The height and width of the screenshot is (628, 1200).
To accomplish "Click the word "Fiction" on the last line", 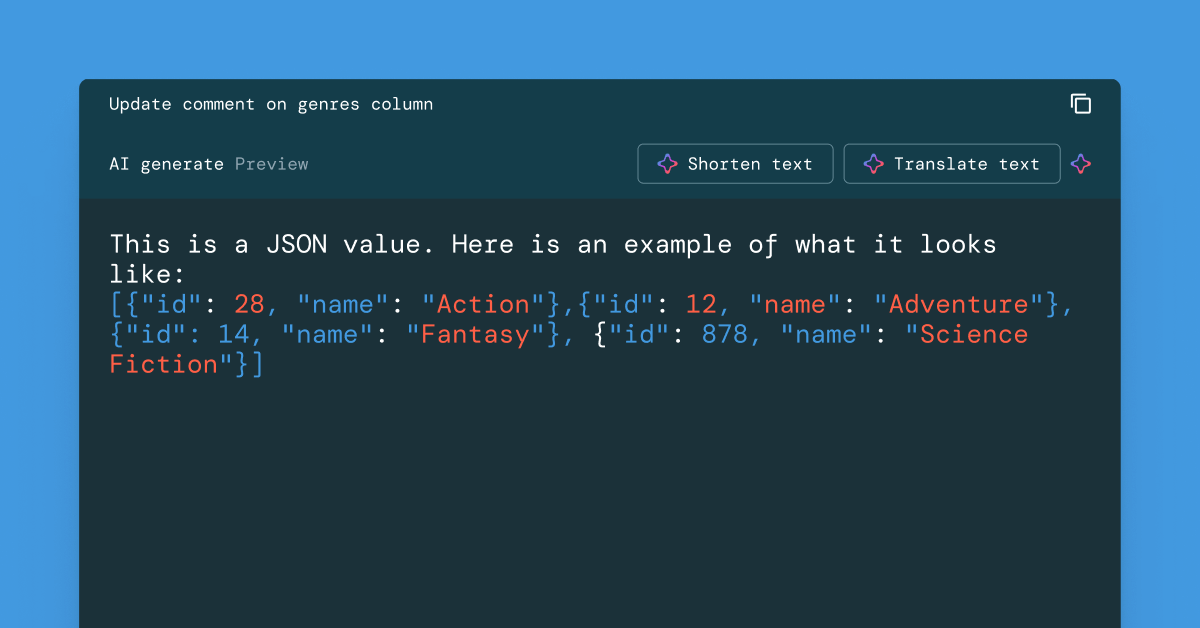I will (x=163, y=364).
